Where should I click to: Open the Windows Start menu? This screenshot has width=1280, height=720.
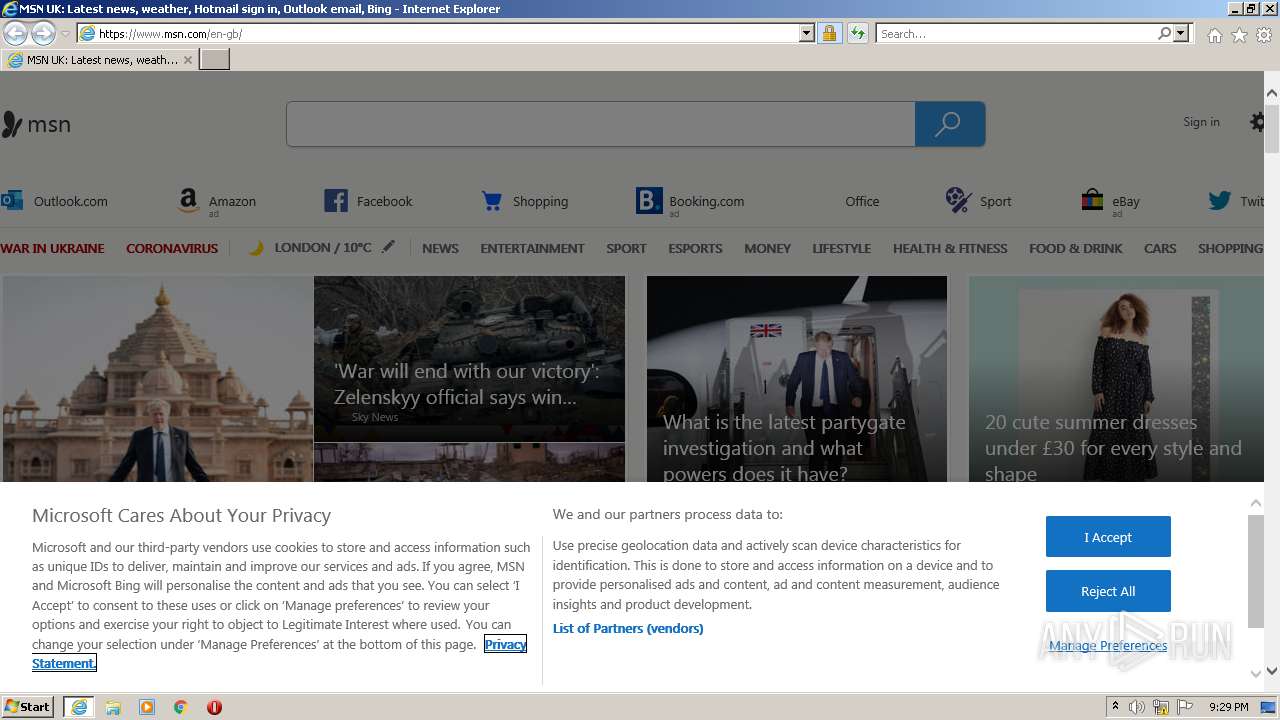coord(28,706)
